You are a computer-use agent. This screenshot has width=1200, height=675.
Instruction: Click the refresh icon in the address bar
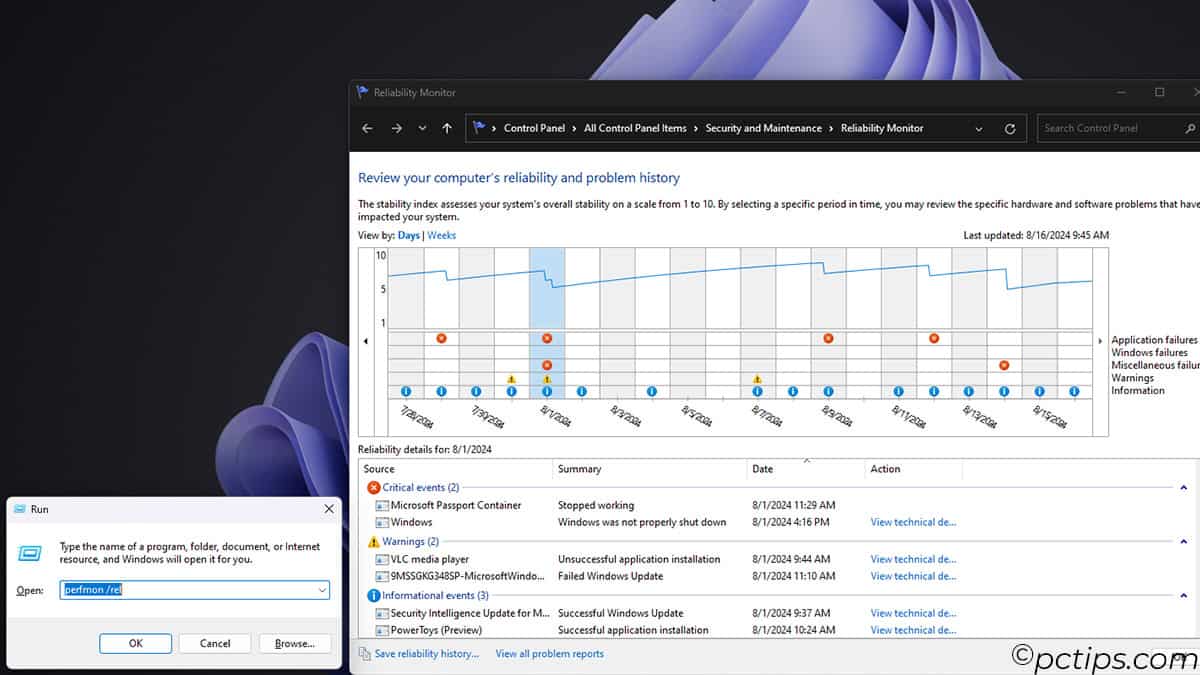pyautogui.click(x=1009, y=128)
